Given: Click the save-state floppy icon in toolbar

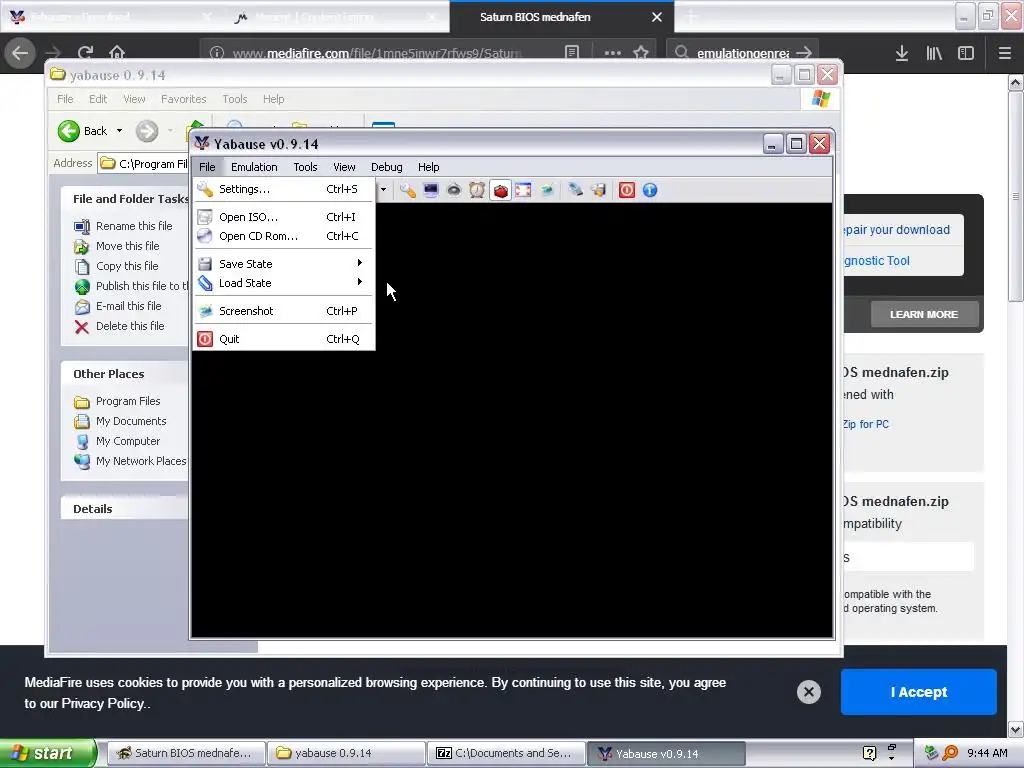Looking at the screenshot, I should (x=598, y=190).
